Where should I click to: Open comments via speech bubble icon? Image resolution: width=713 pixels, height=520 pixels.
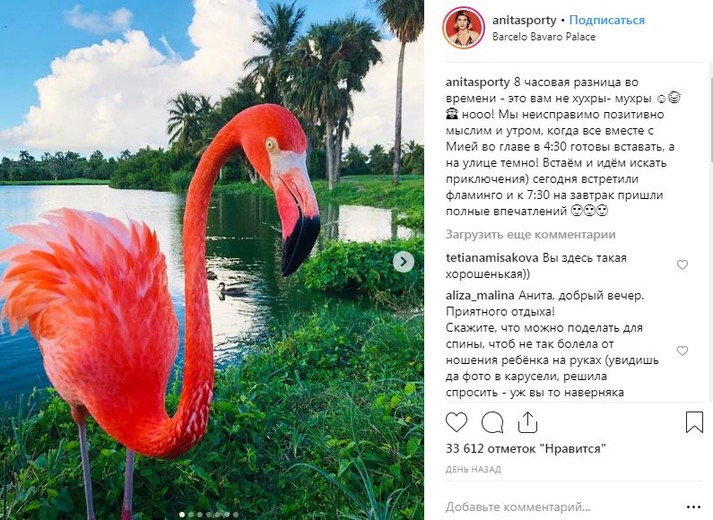[x=492, y=422]
